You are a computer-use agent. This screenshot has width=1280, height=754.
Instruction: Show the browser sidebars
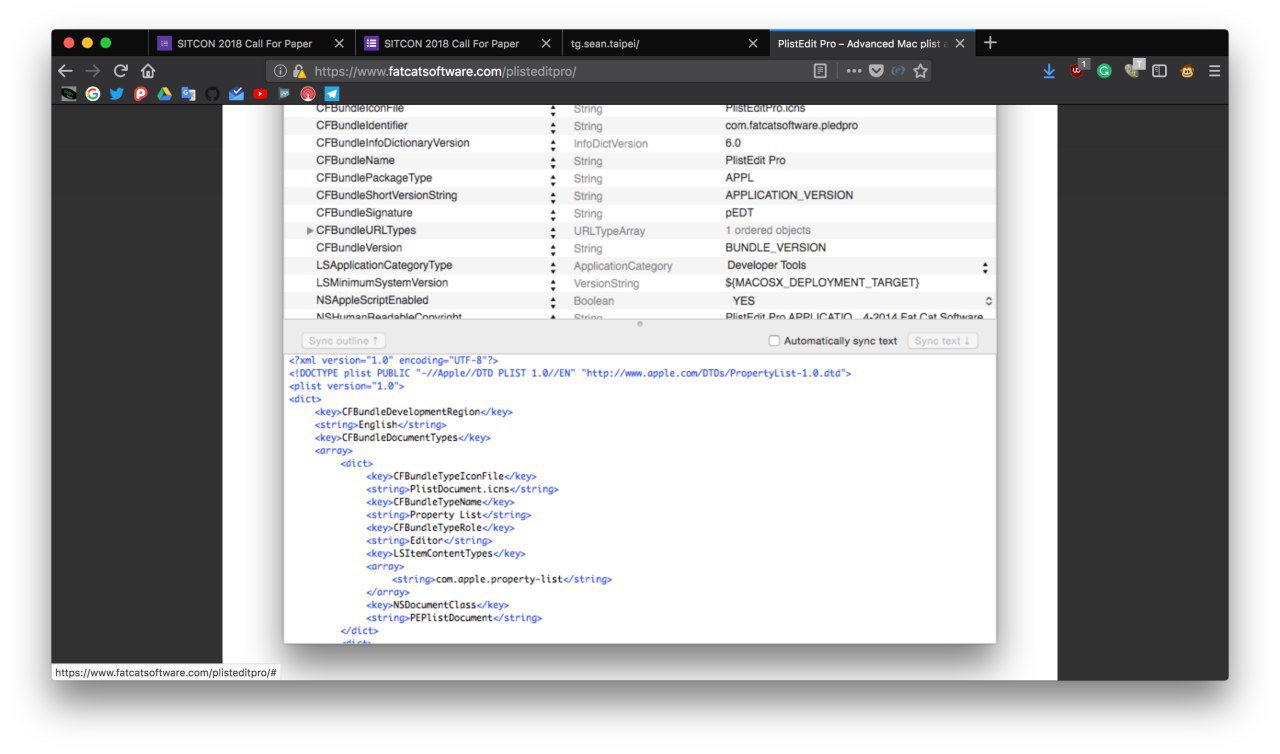click(1160, 71)
